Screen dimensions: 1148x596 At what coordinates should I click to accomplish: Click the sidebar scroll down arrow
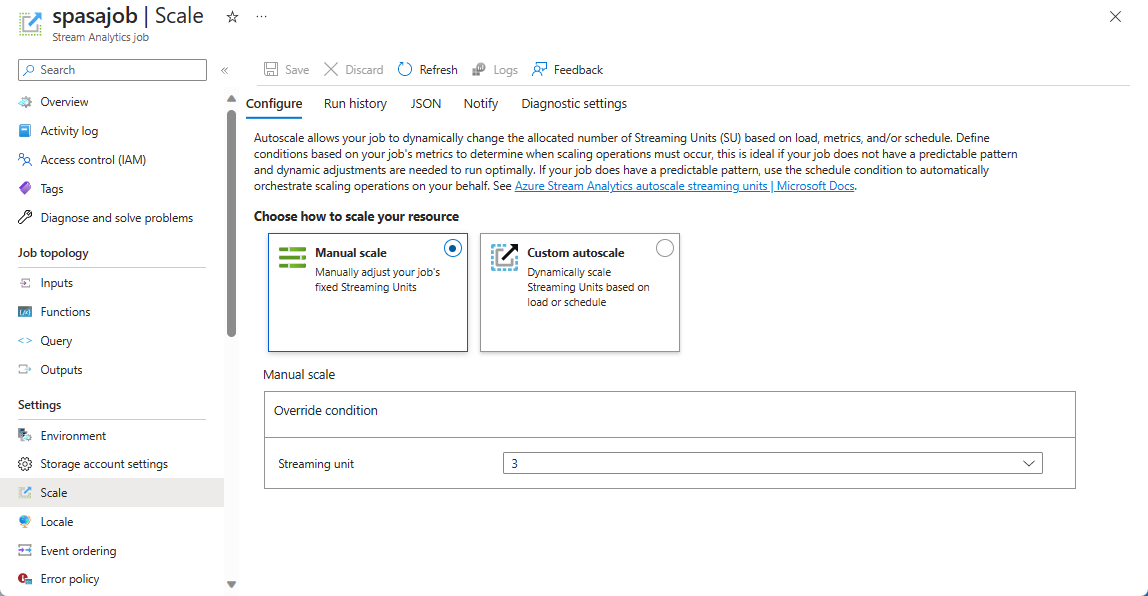[x=231, y=584]
